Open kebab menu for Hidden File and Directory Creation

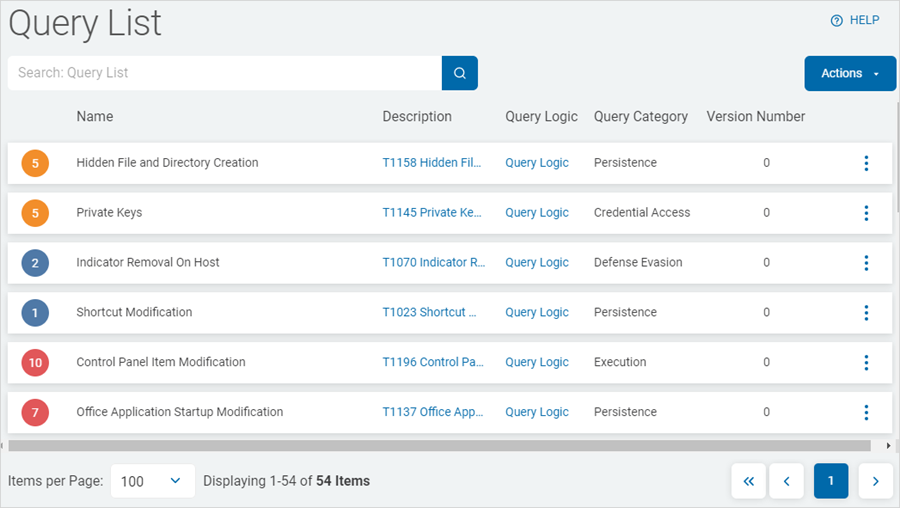click(865, 163)
